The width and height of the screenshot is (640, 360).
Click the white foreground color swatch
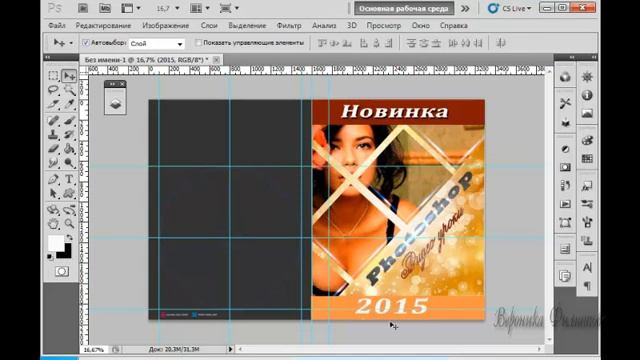tap(55, 242)
